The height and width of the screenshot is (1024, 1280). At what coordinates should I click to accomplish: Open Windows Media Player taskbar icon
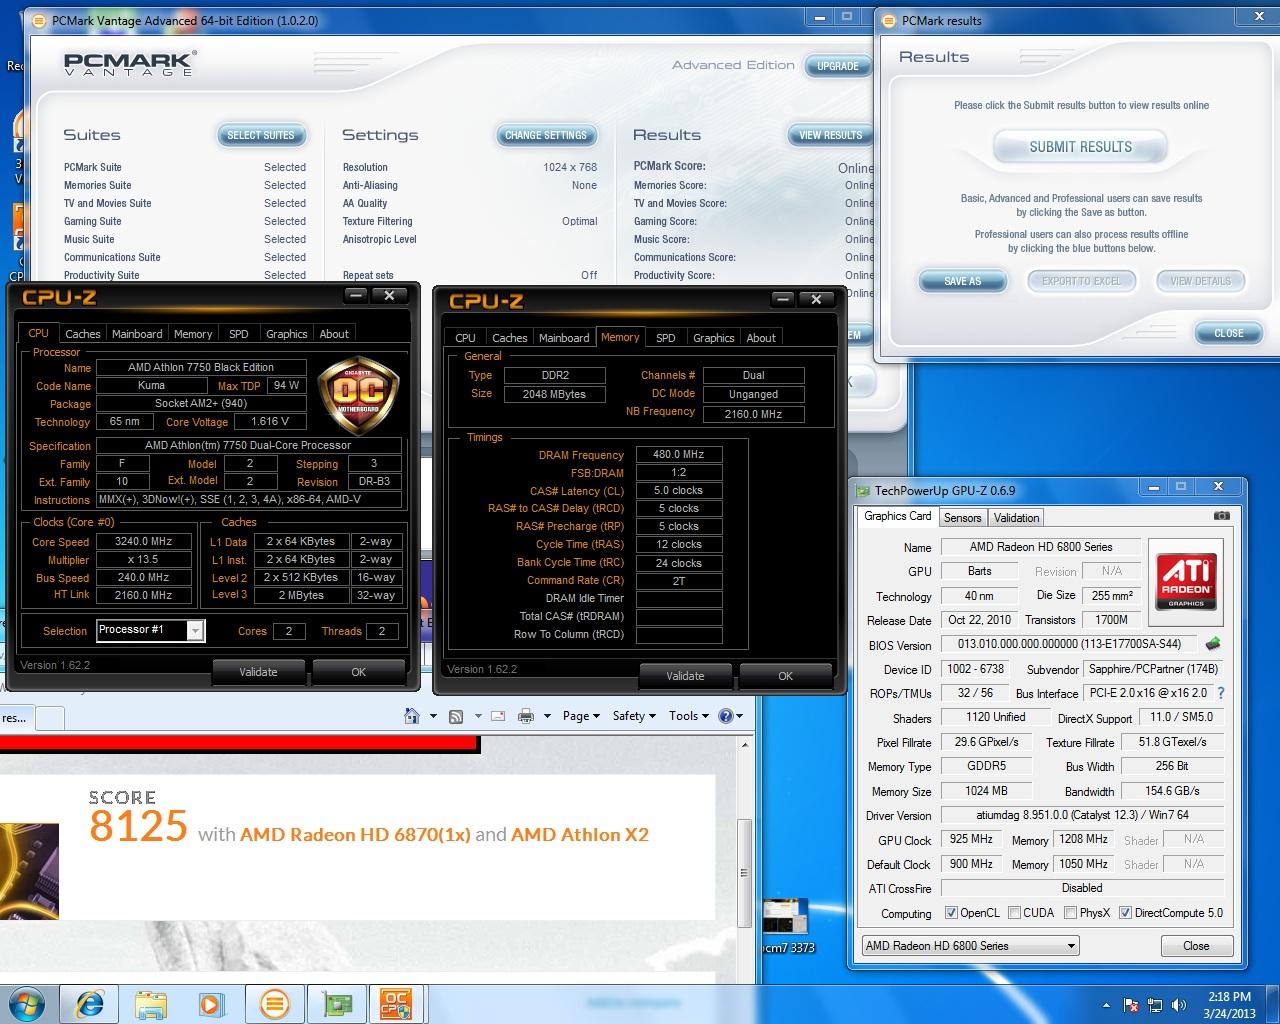[212, 1003]
